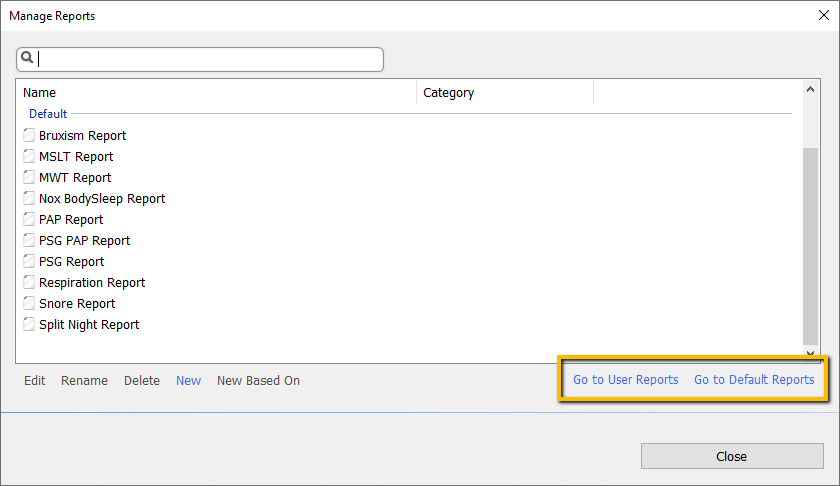Click the vertical scrollbar thumb

coord(810,246)
